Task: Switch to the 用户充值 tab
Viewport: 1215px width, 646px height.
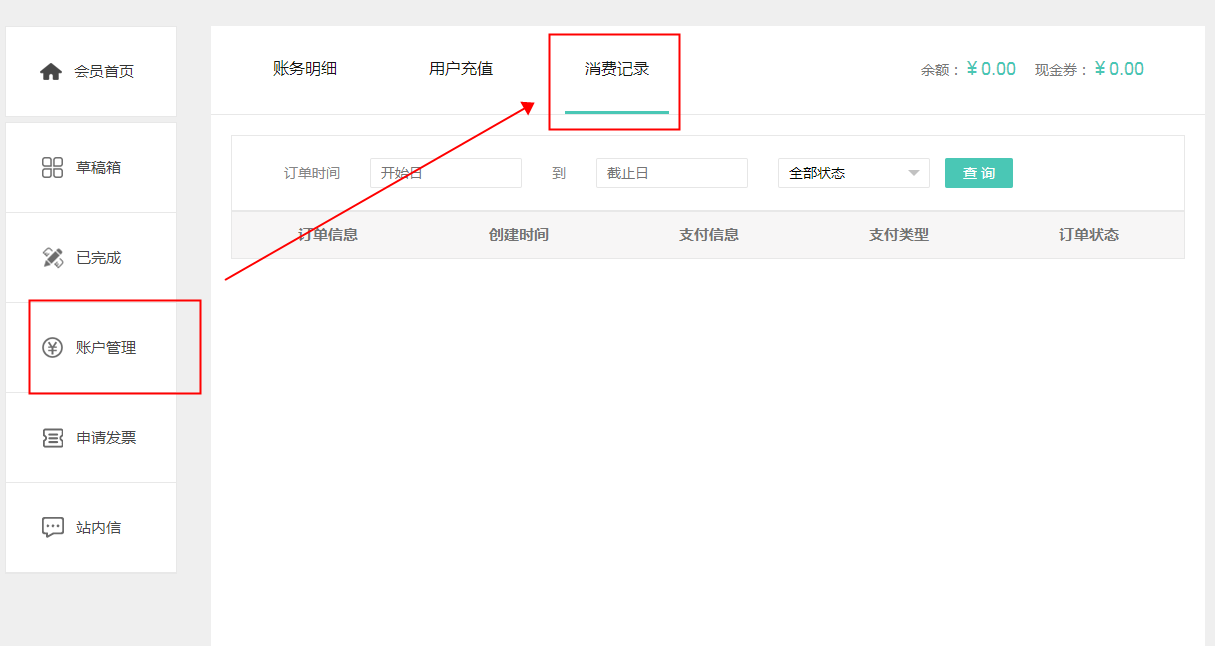Action: 461,69
